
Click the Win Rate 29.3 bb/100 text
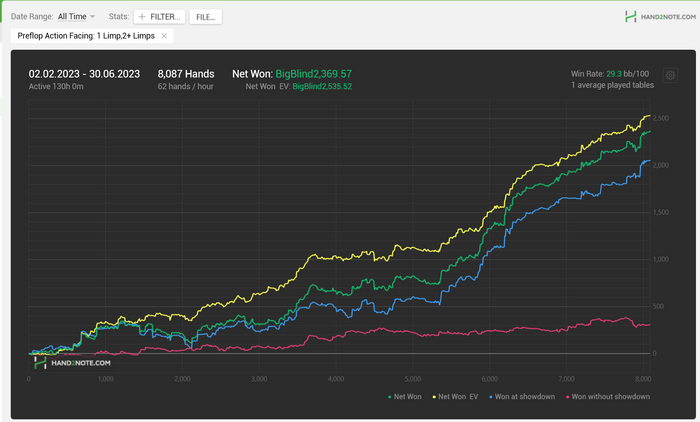click(x=610, y=74)
